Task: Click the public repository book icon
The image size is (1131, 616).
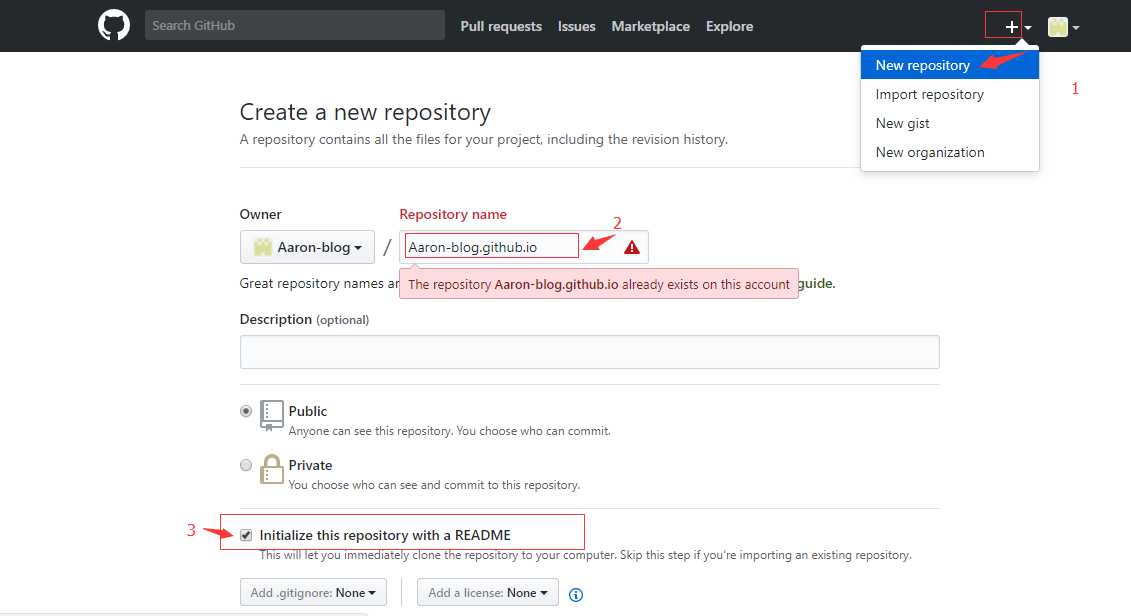Action: point(271,415)
